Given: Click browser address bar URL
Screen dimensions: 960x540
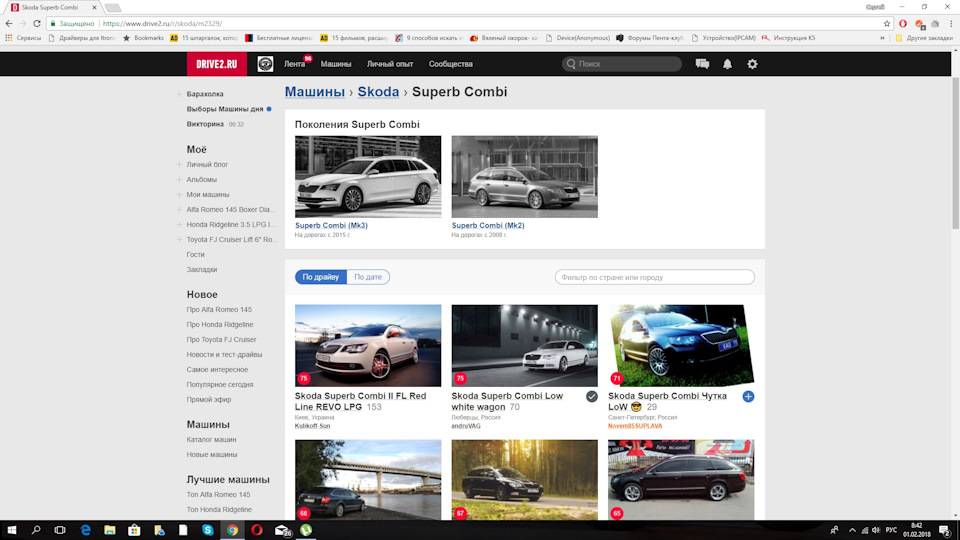Looking at the screenshot, I should pos(162,23).
